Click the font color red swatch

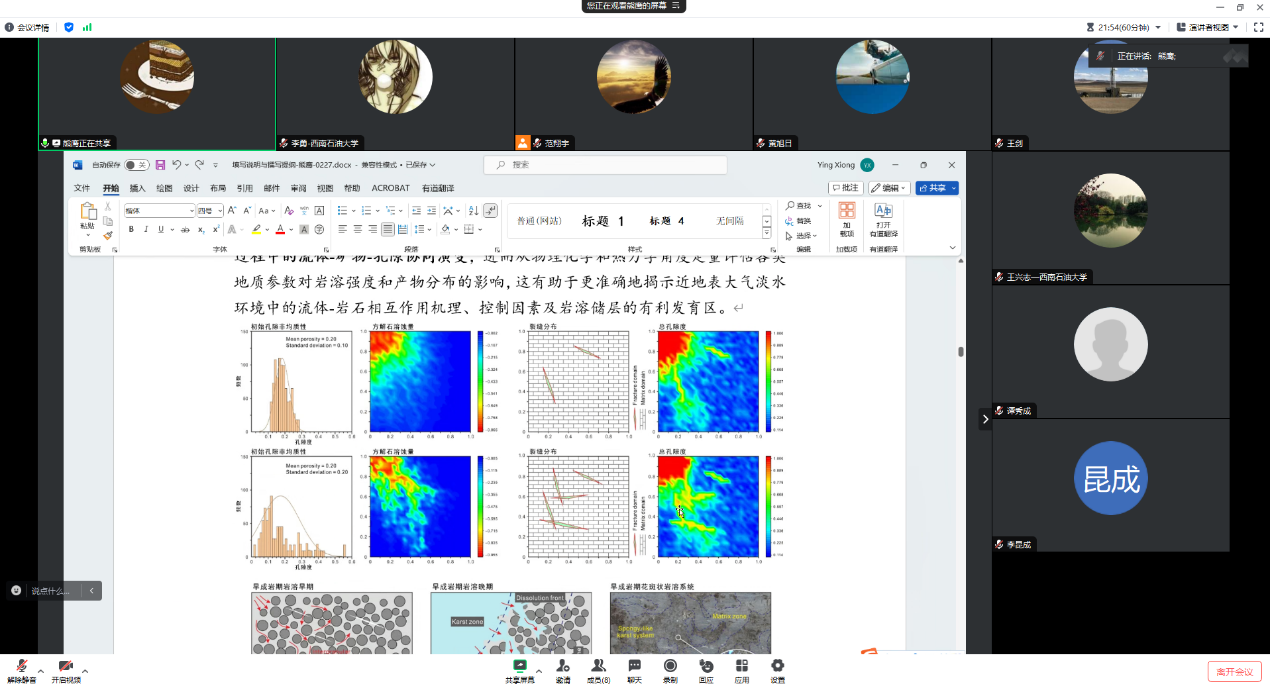(x=279, y=229)
